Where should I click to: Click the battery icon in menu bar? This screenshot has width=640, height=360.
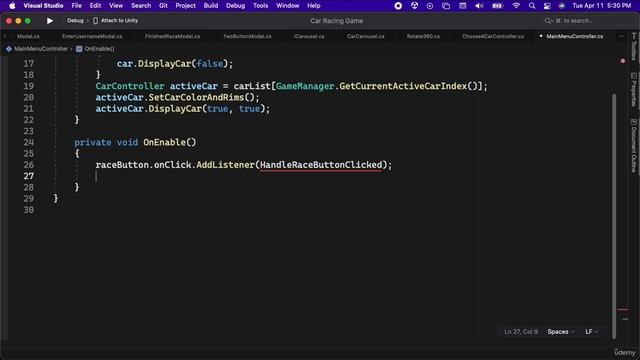497,6
